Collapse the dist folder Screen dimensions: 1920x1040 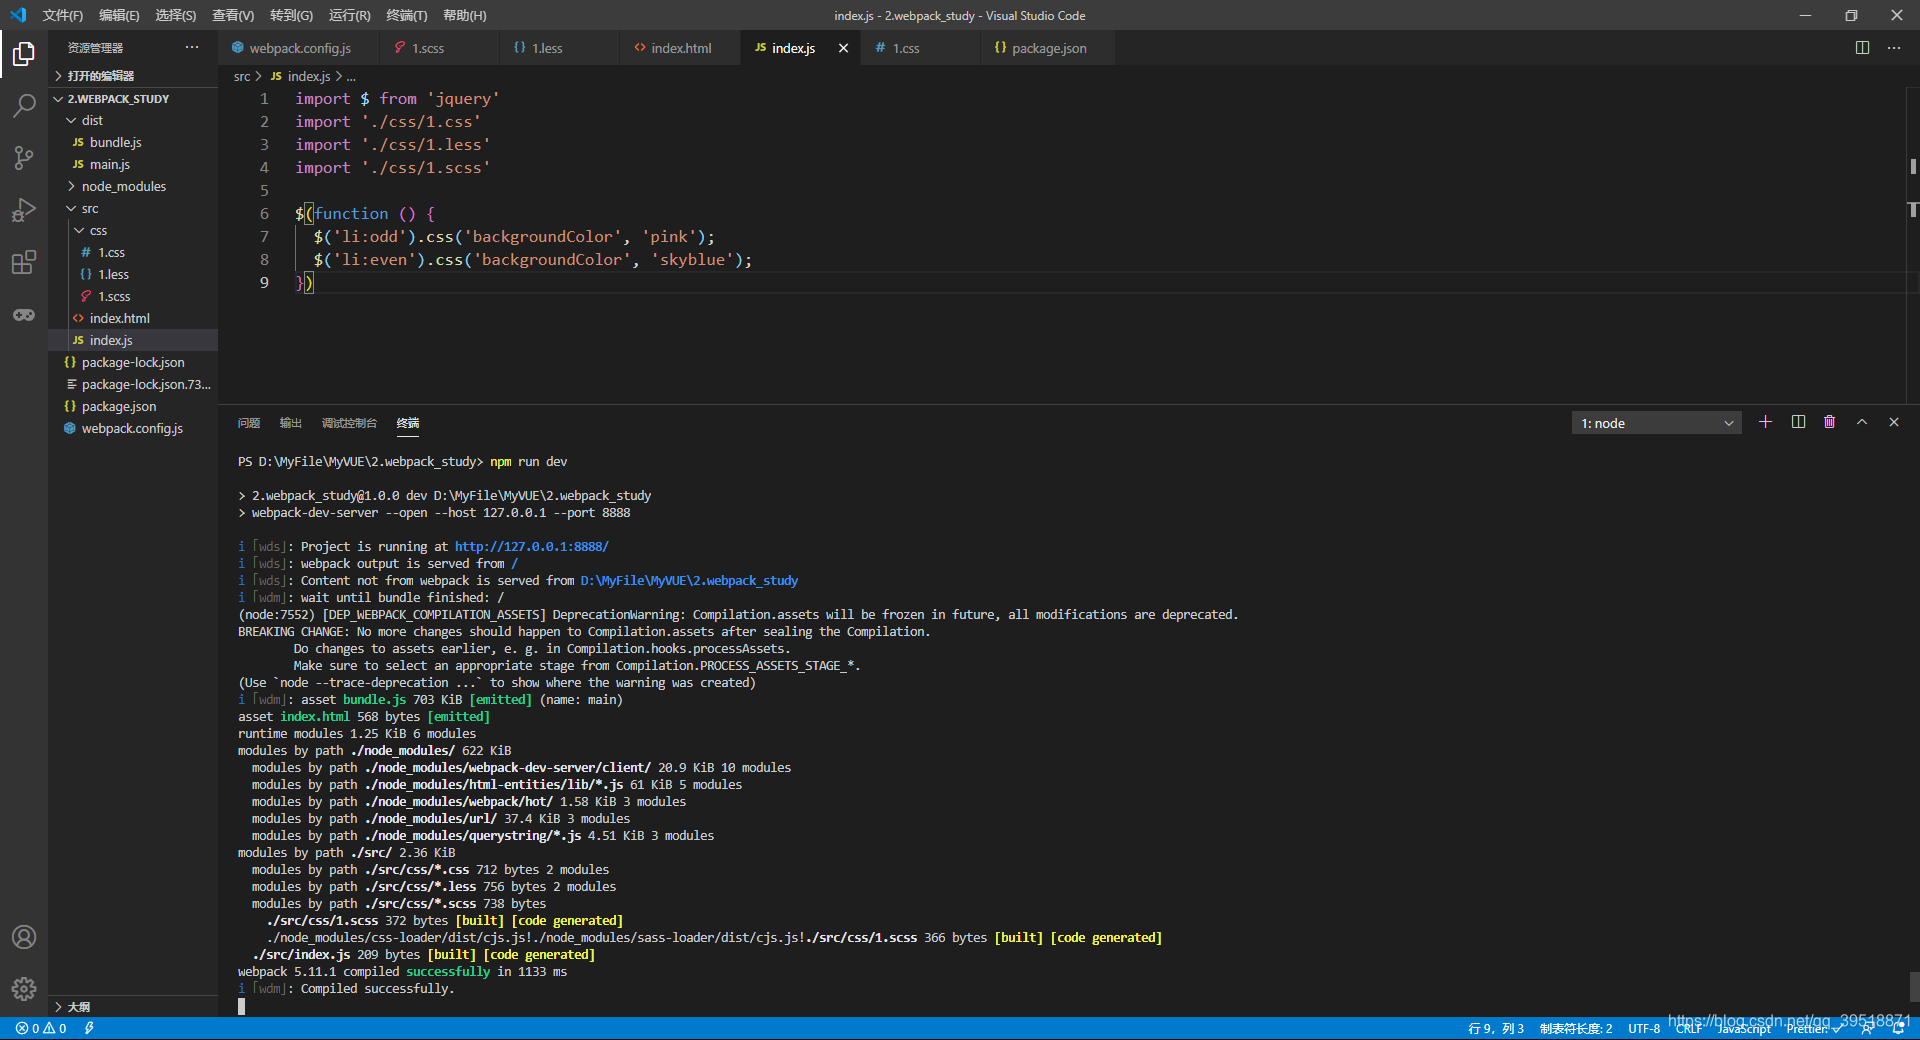(x=91, y=120)
